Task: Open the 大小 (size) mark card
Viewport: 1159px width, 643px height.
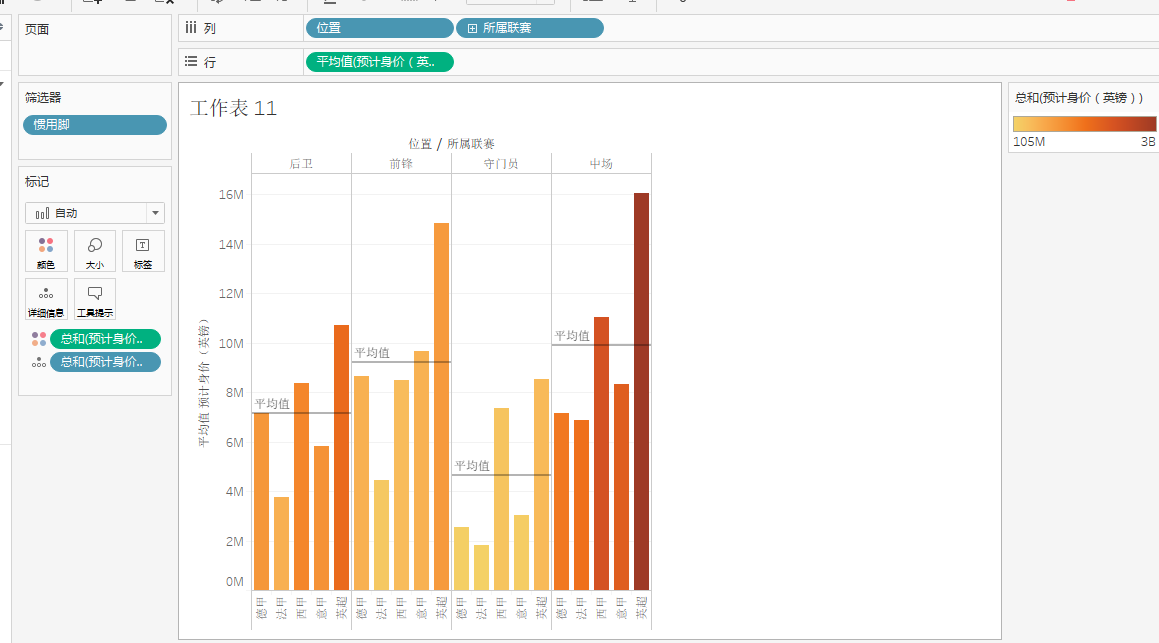Action: pyautogui.click(x=95, y=251)
